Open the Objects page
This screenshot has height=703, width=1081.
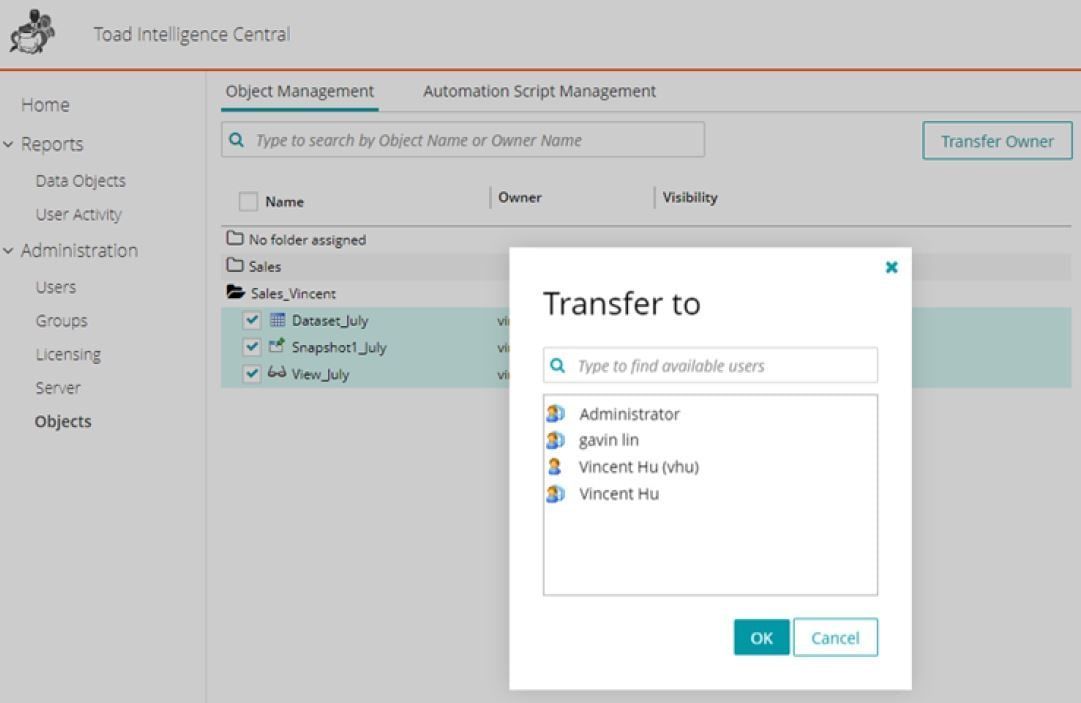pos(63,421)
